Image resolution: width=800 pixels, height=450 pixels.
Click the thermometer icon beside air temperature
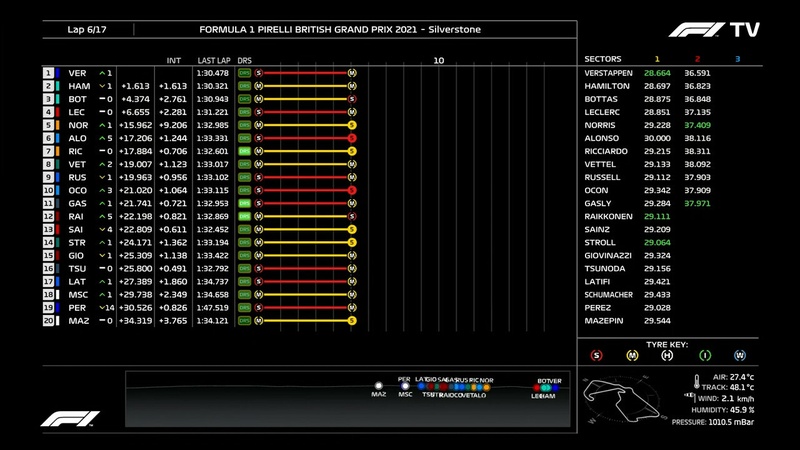(x=696, y=381)
